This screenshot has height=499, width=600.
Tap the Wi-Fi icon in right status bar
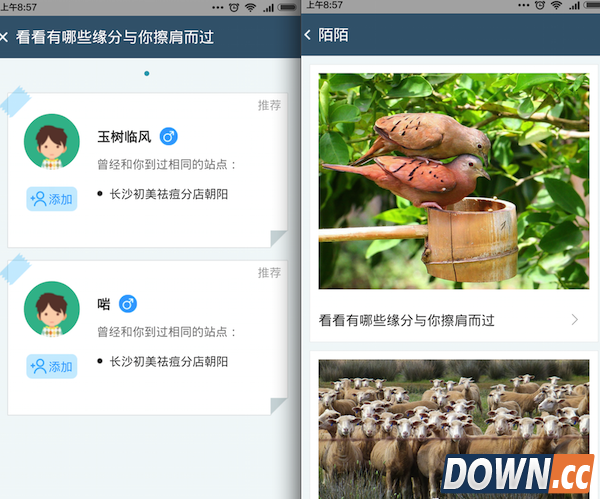click(x=556, y=5)
